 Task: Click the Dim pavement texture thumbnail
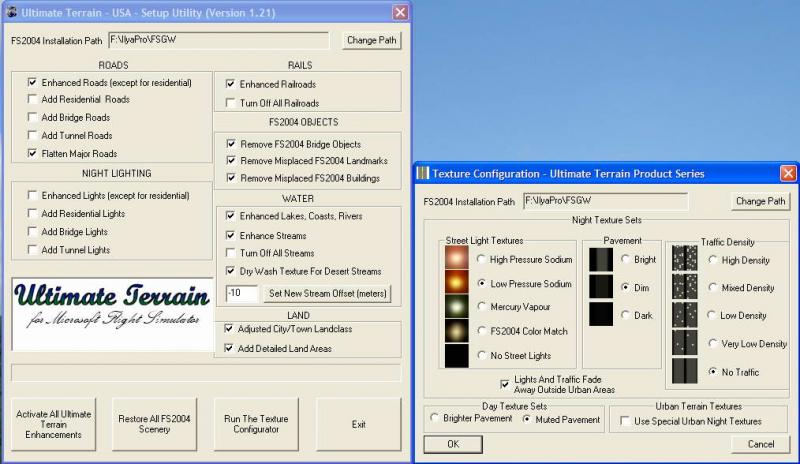point(601,286)
